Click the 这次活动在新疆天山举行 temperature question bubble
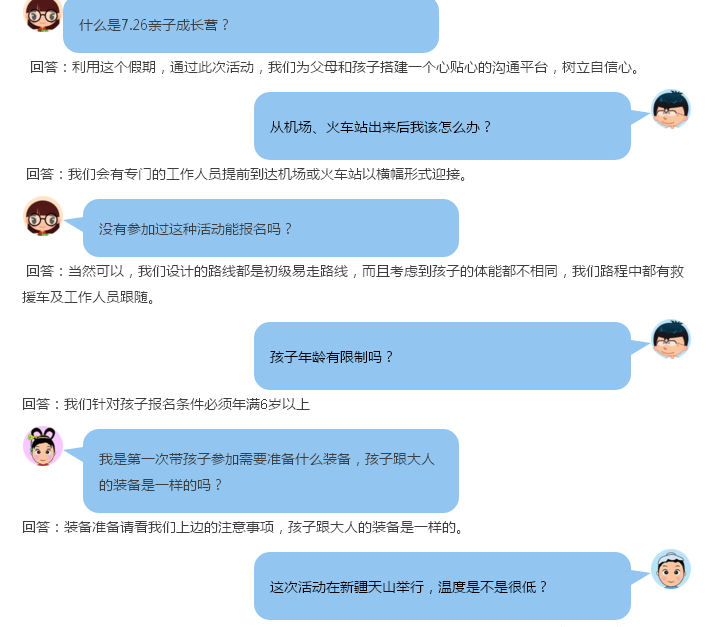 pos(442,586)
